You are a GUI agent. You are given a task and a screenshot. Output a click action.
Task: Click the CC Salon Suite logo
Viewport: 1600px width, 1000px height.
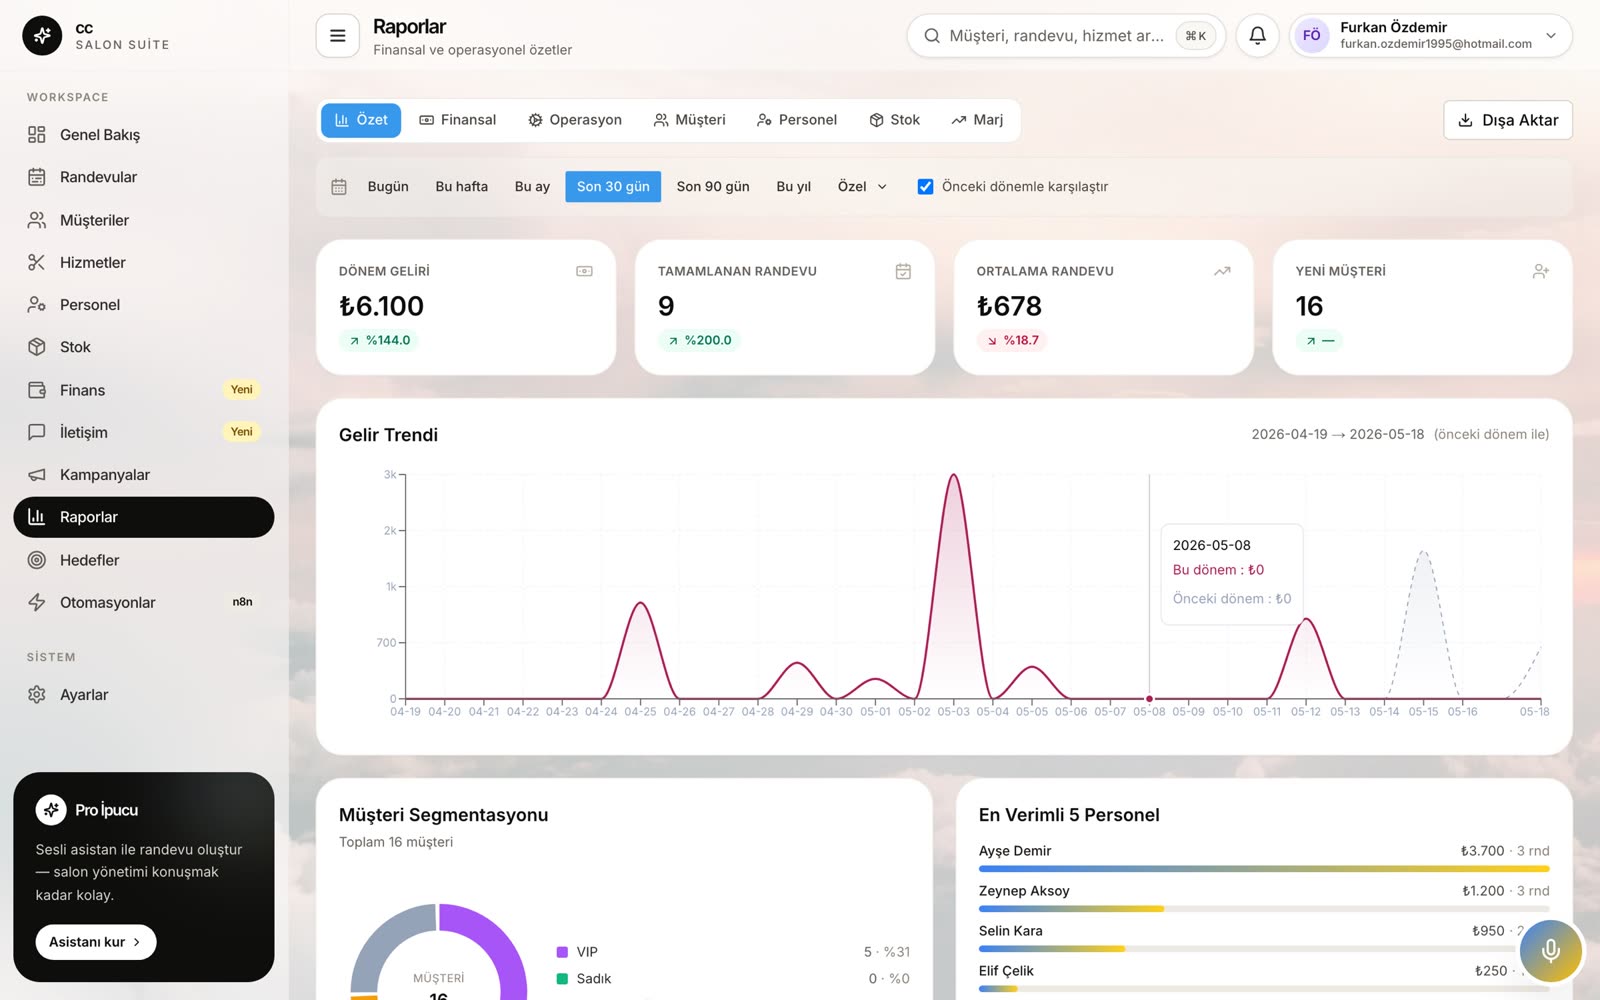42,36
